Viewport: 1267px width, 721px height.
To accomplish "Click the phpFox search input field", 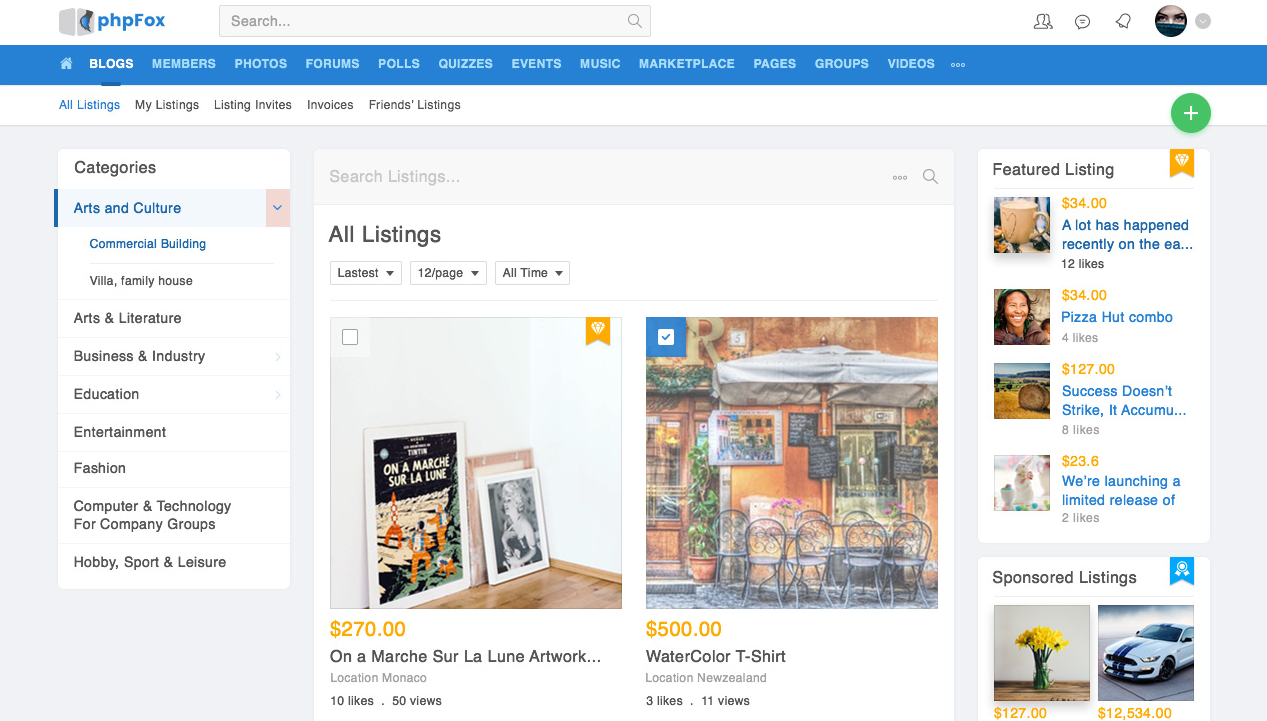I will coord(420,21).
